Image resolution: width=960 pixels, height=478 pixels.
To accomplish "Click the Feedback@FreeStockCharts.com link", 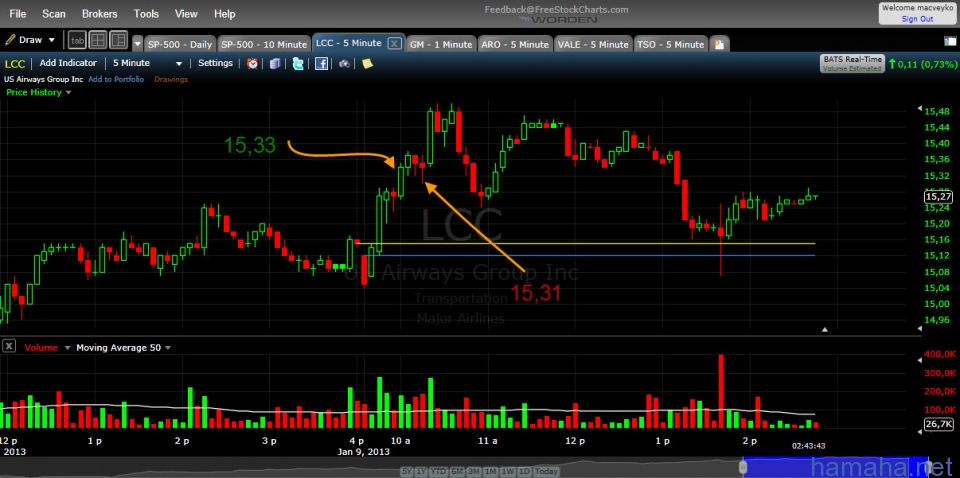I will tap(556, 9).
